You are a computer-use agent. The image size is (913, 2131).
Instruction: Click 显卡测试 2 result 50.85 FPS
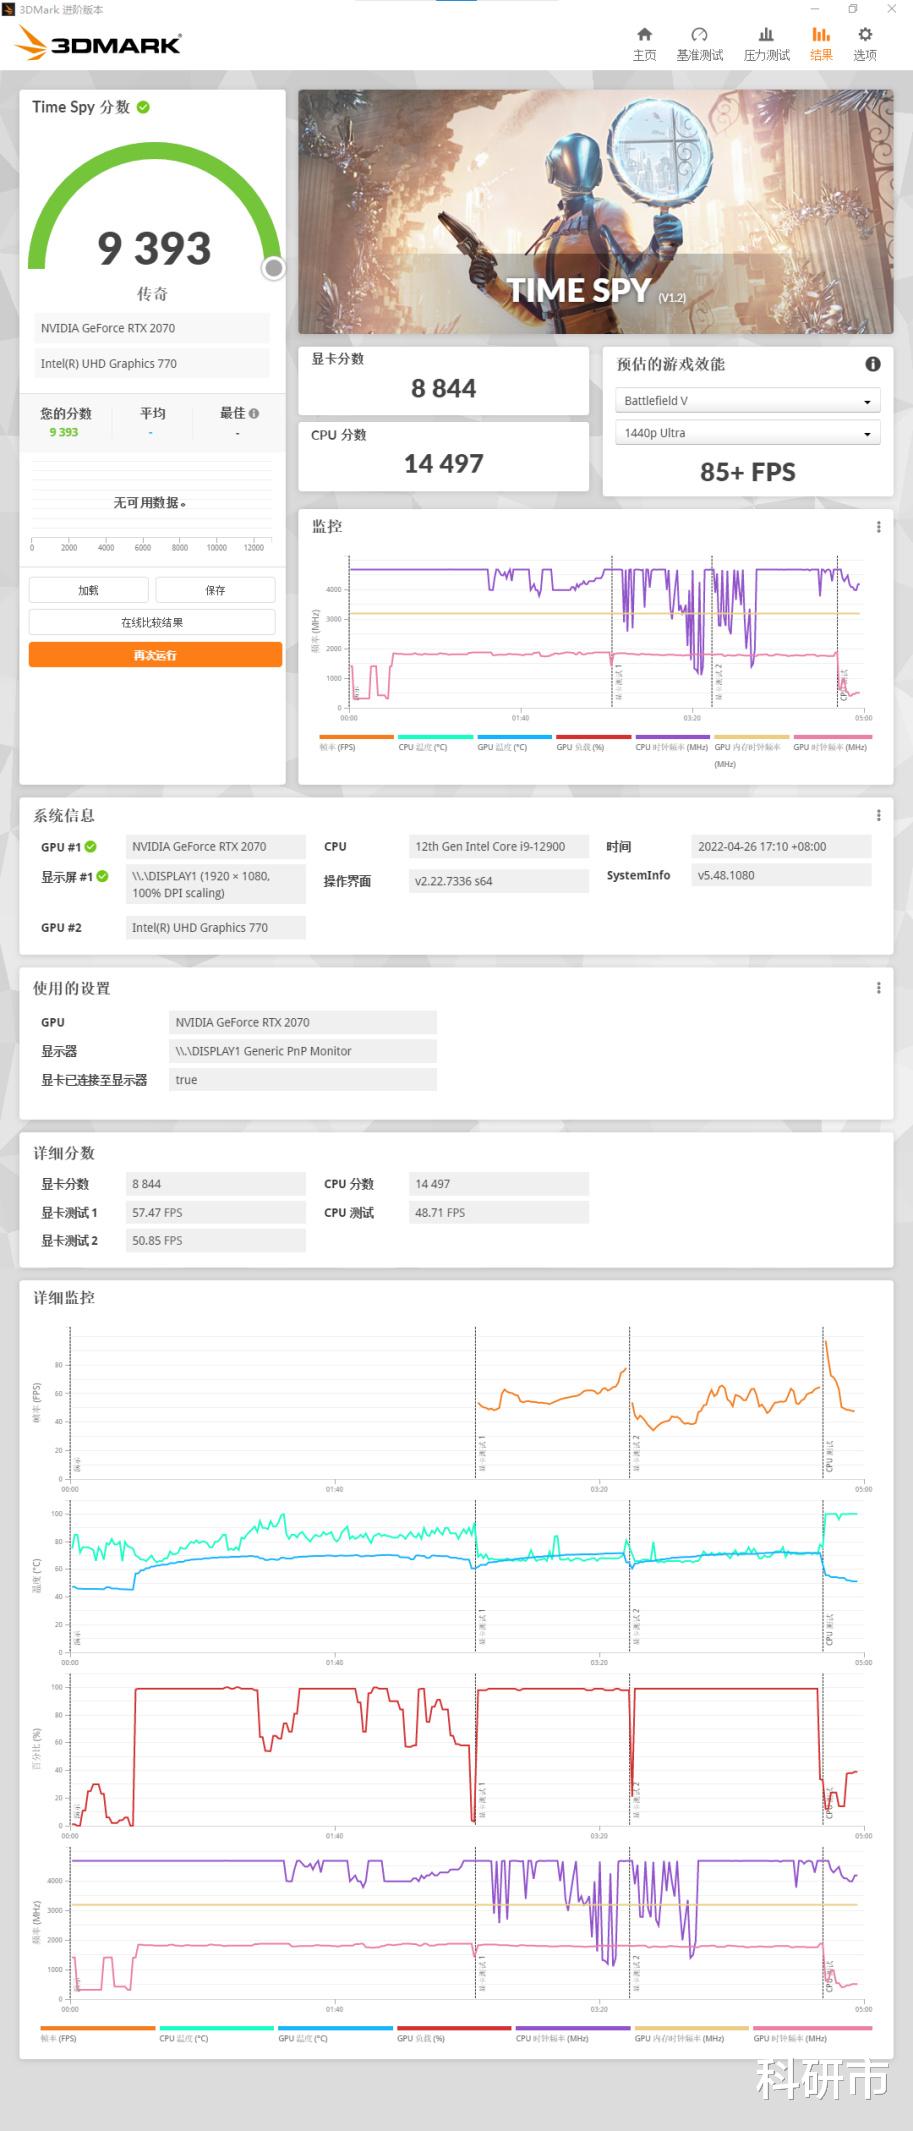pos(215,1240)
